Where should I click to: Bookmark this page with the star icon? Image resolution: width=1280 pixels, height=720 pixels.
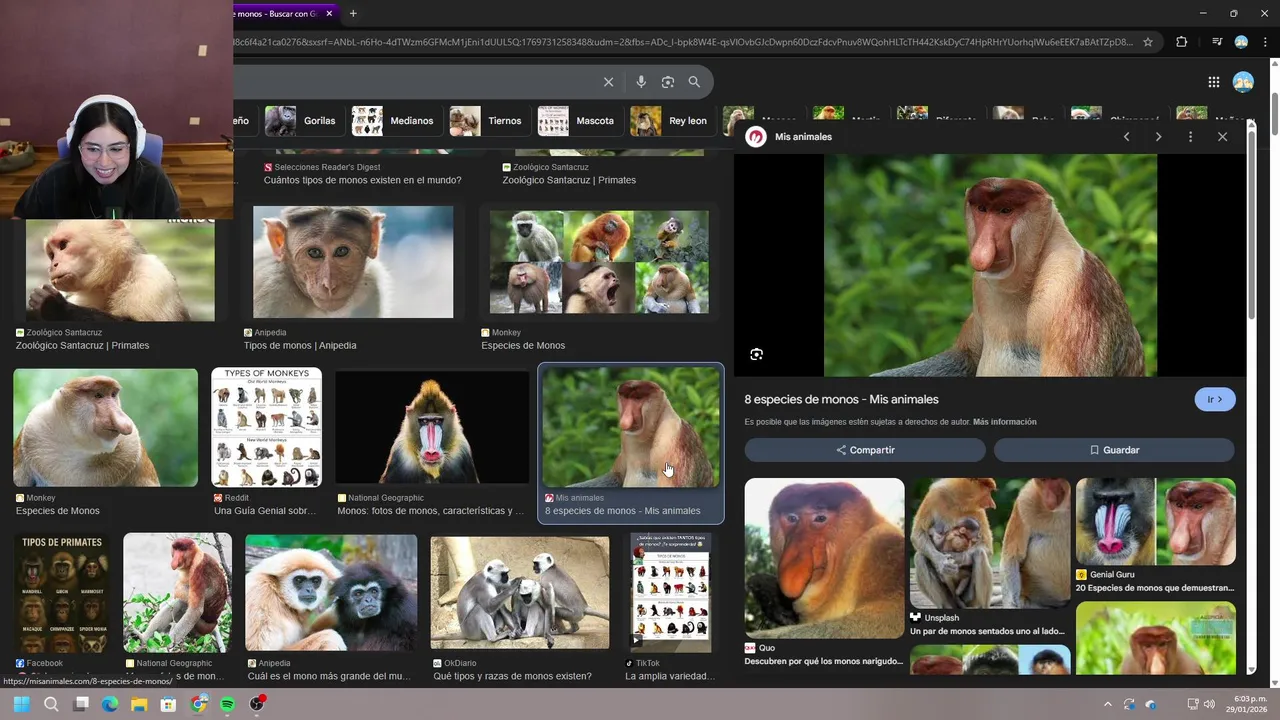(1148, 42)
